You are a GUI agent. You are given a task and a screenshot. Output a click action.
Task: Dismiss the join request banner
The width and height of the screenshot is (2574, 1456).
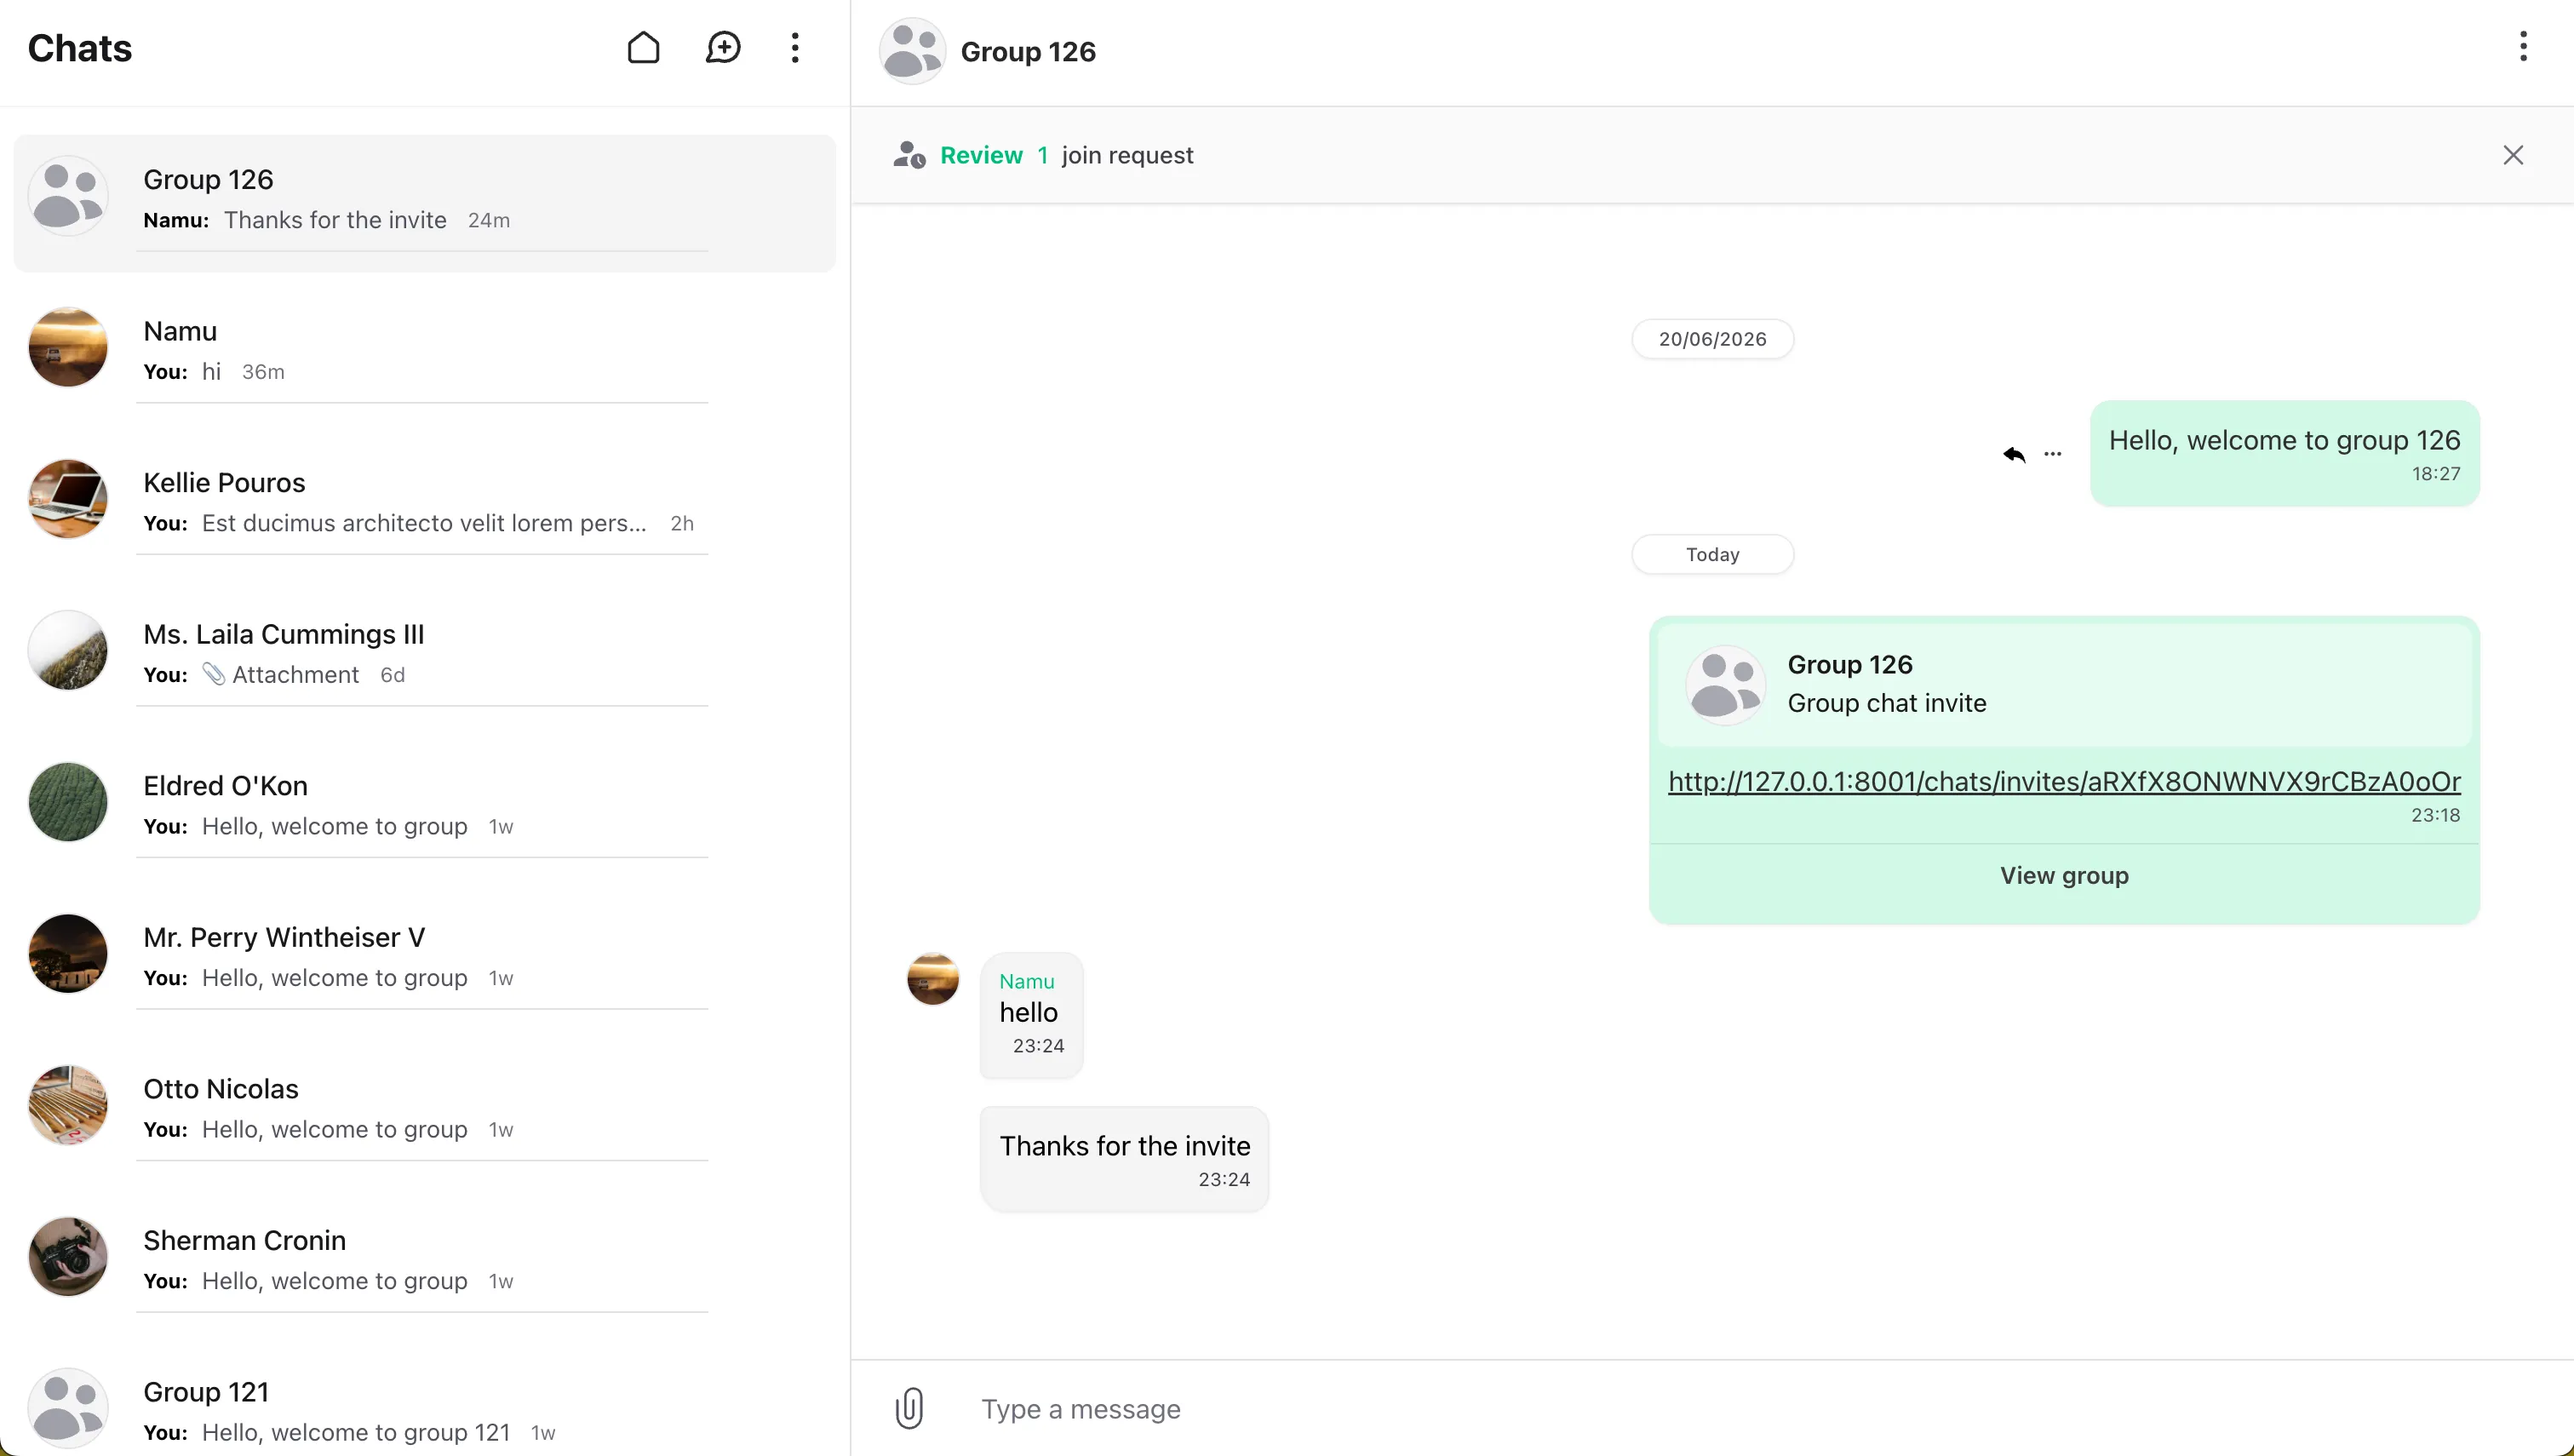(2513, 155)
